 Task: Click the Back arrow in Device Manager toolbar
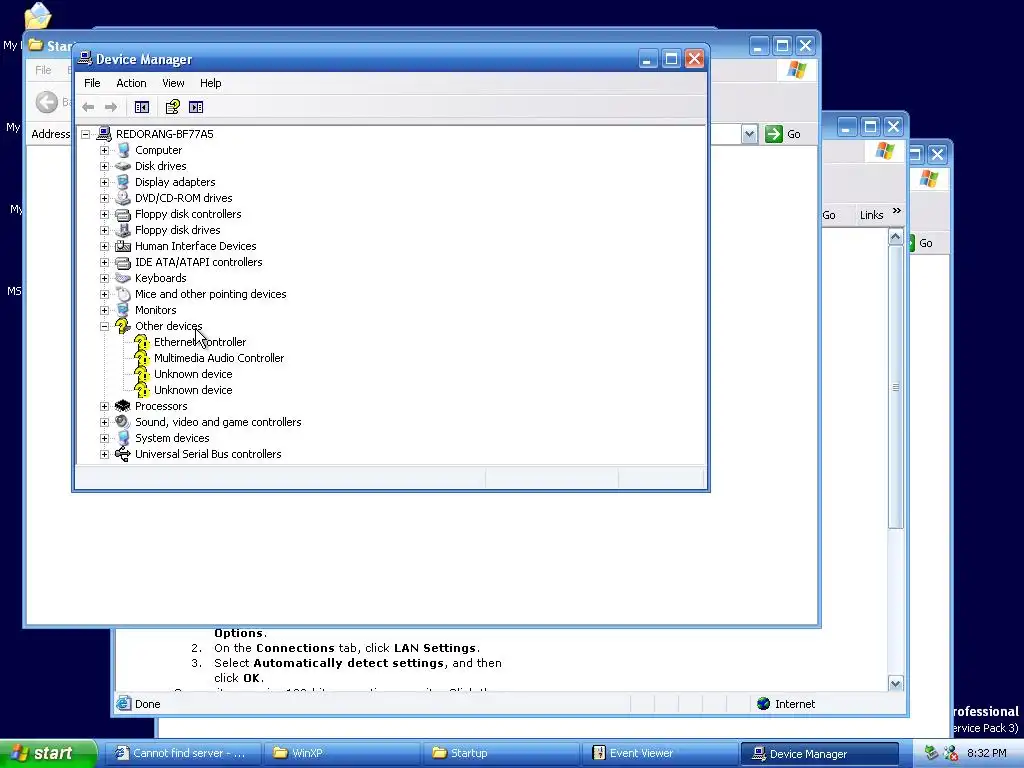(88, 107)
